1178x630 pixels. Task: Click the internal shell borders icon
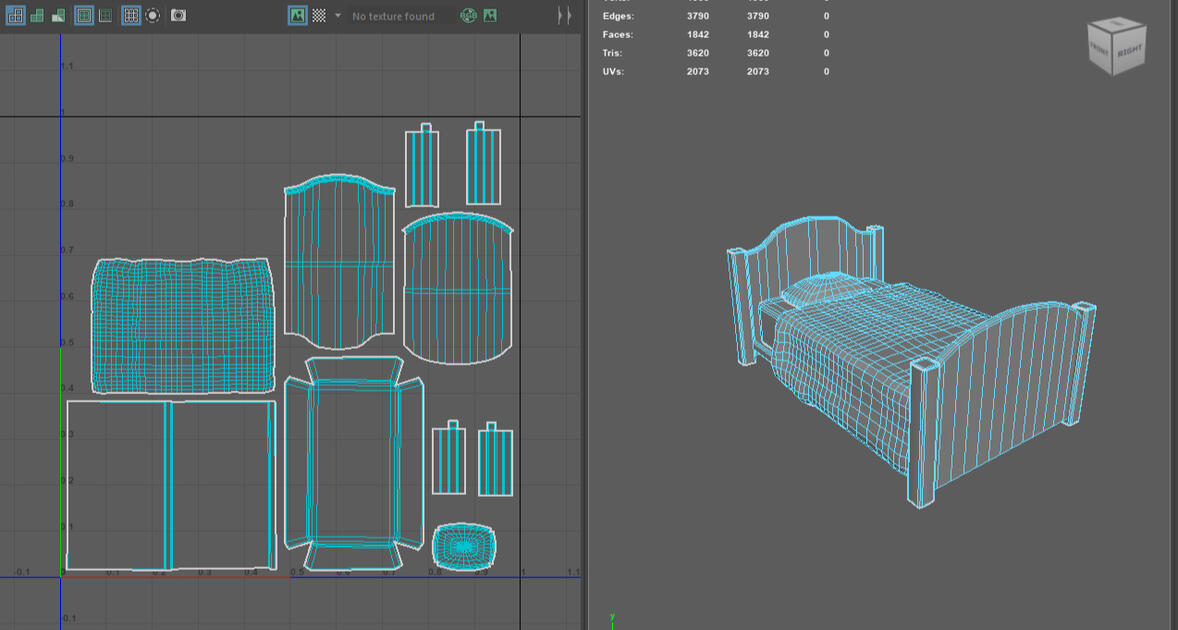point(106,16)
